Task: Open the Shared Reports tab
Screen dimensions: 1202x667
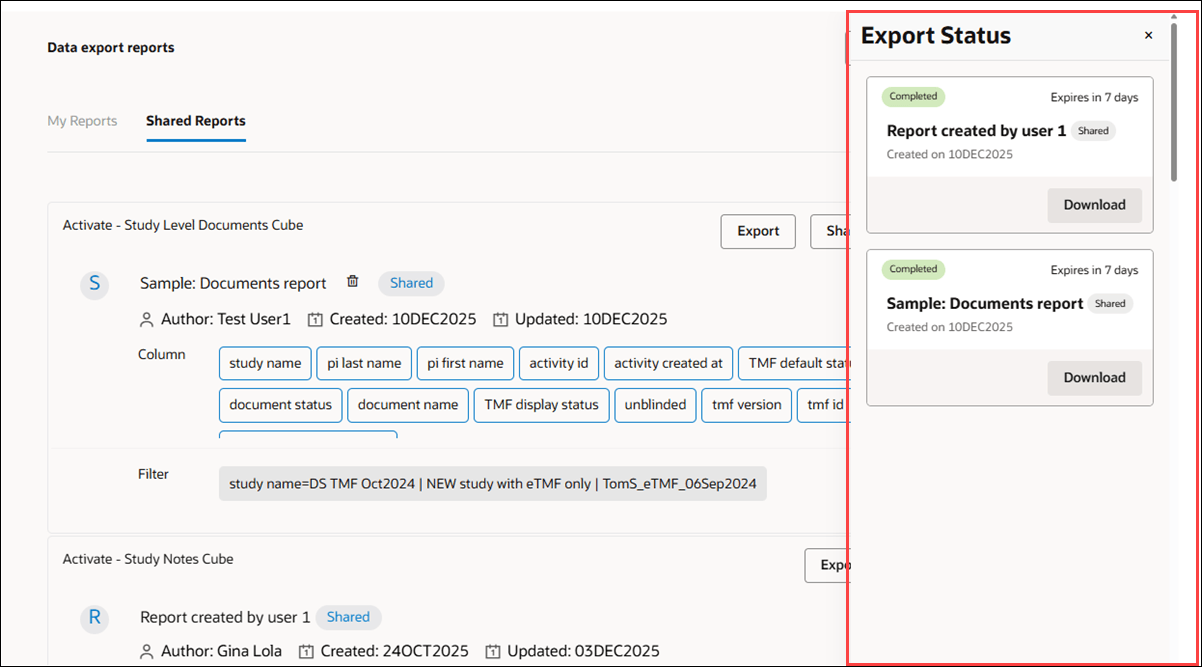Action: [195, 120]
